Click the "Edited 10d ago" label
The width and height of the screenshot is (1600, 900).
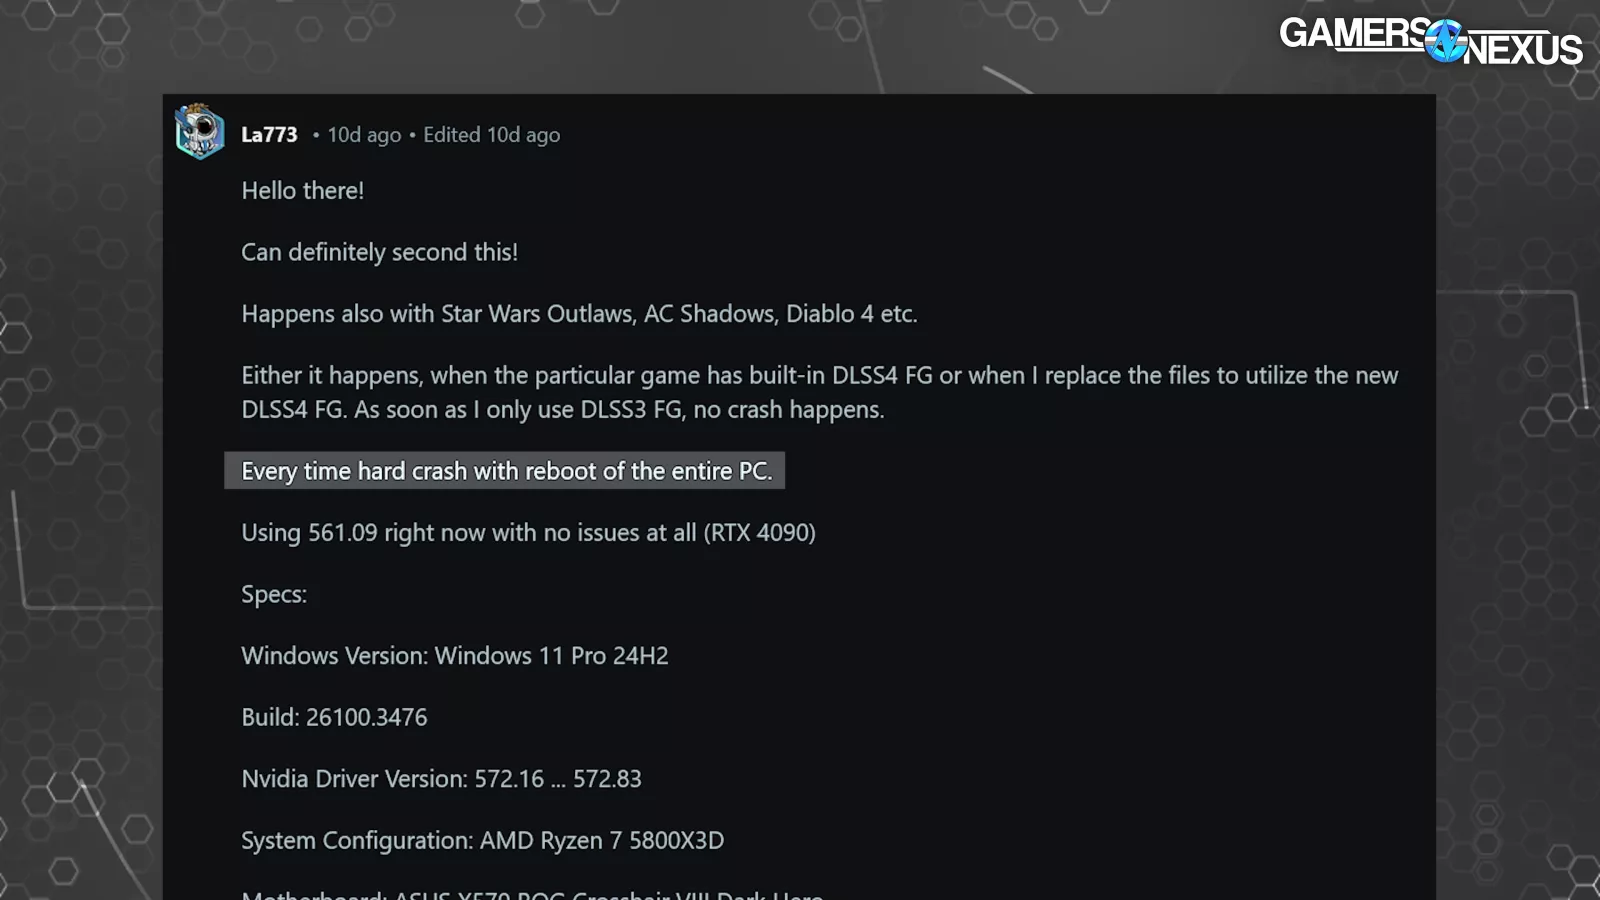point(491,135)
